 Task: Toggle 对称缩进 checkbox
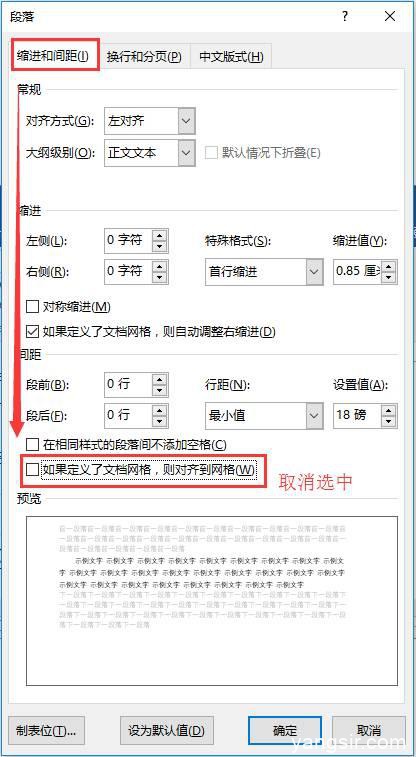(32, 307)
